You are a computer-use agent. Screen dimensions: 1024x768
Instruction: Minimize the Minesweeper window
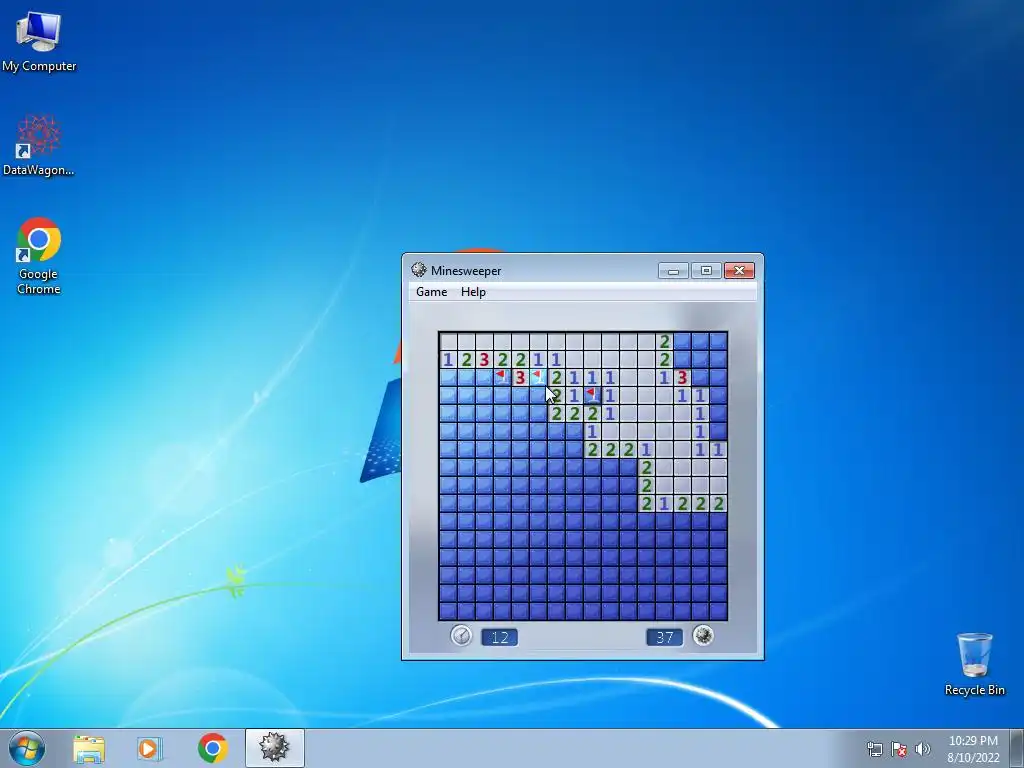[673, 270]
